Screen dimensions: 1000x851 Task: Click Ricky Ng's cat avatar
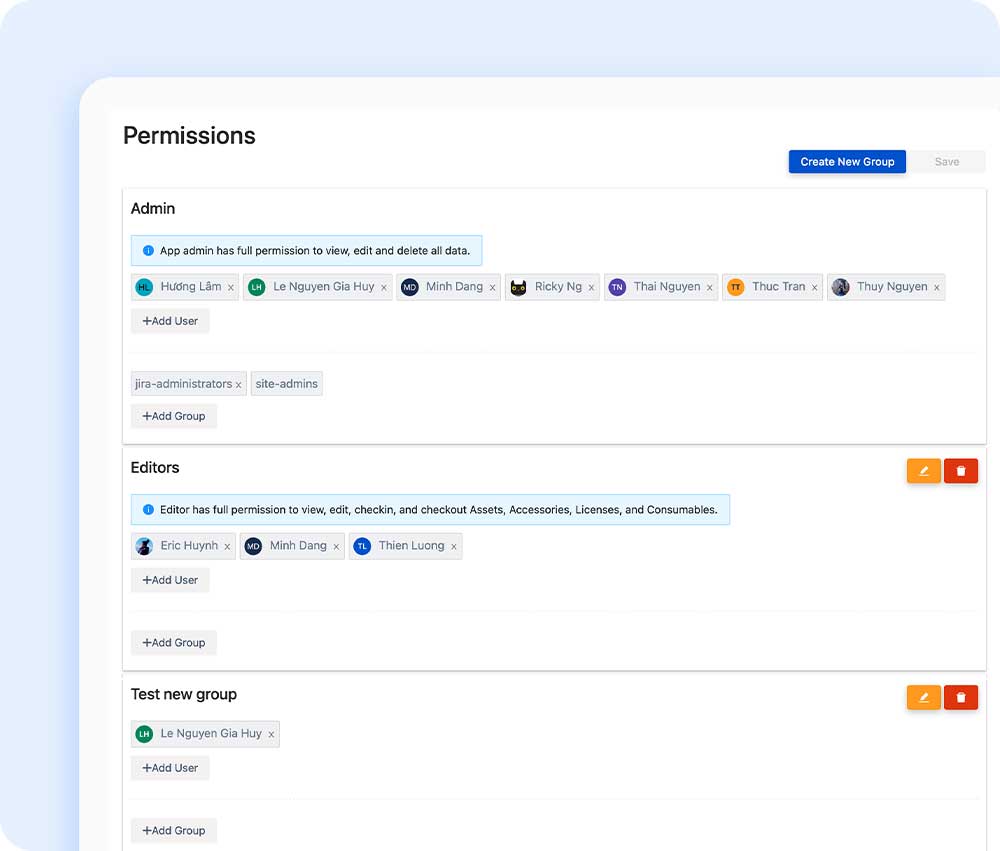click(x=518, y=287)
